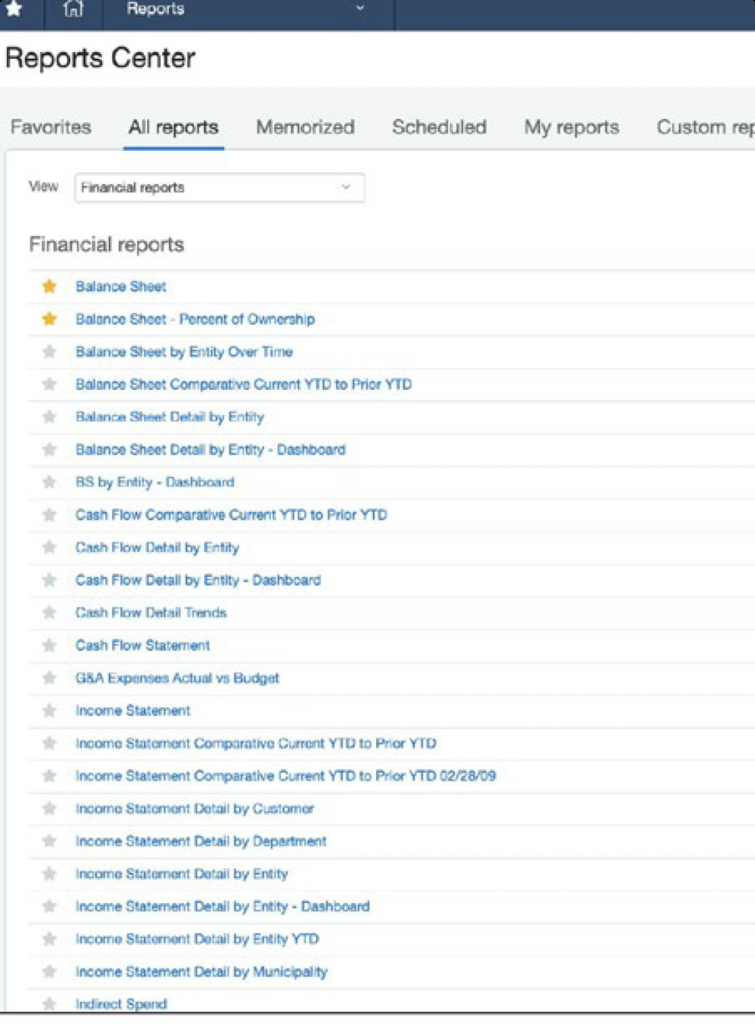Click the favorites star icon in top bar

(13, 8)
